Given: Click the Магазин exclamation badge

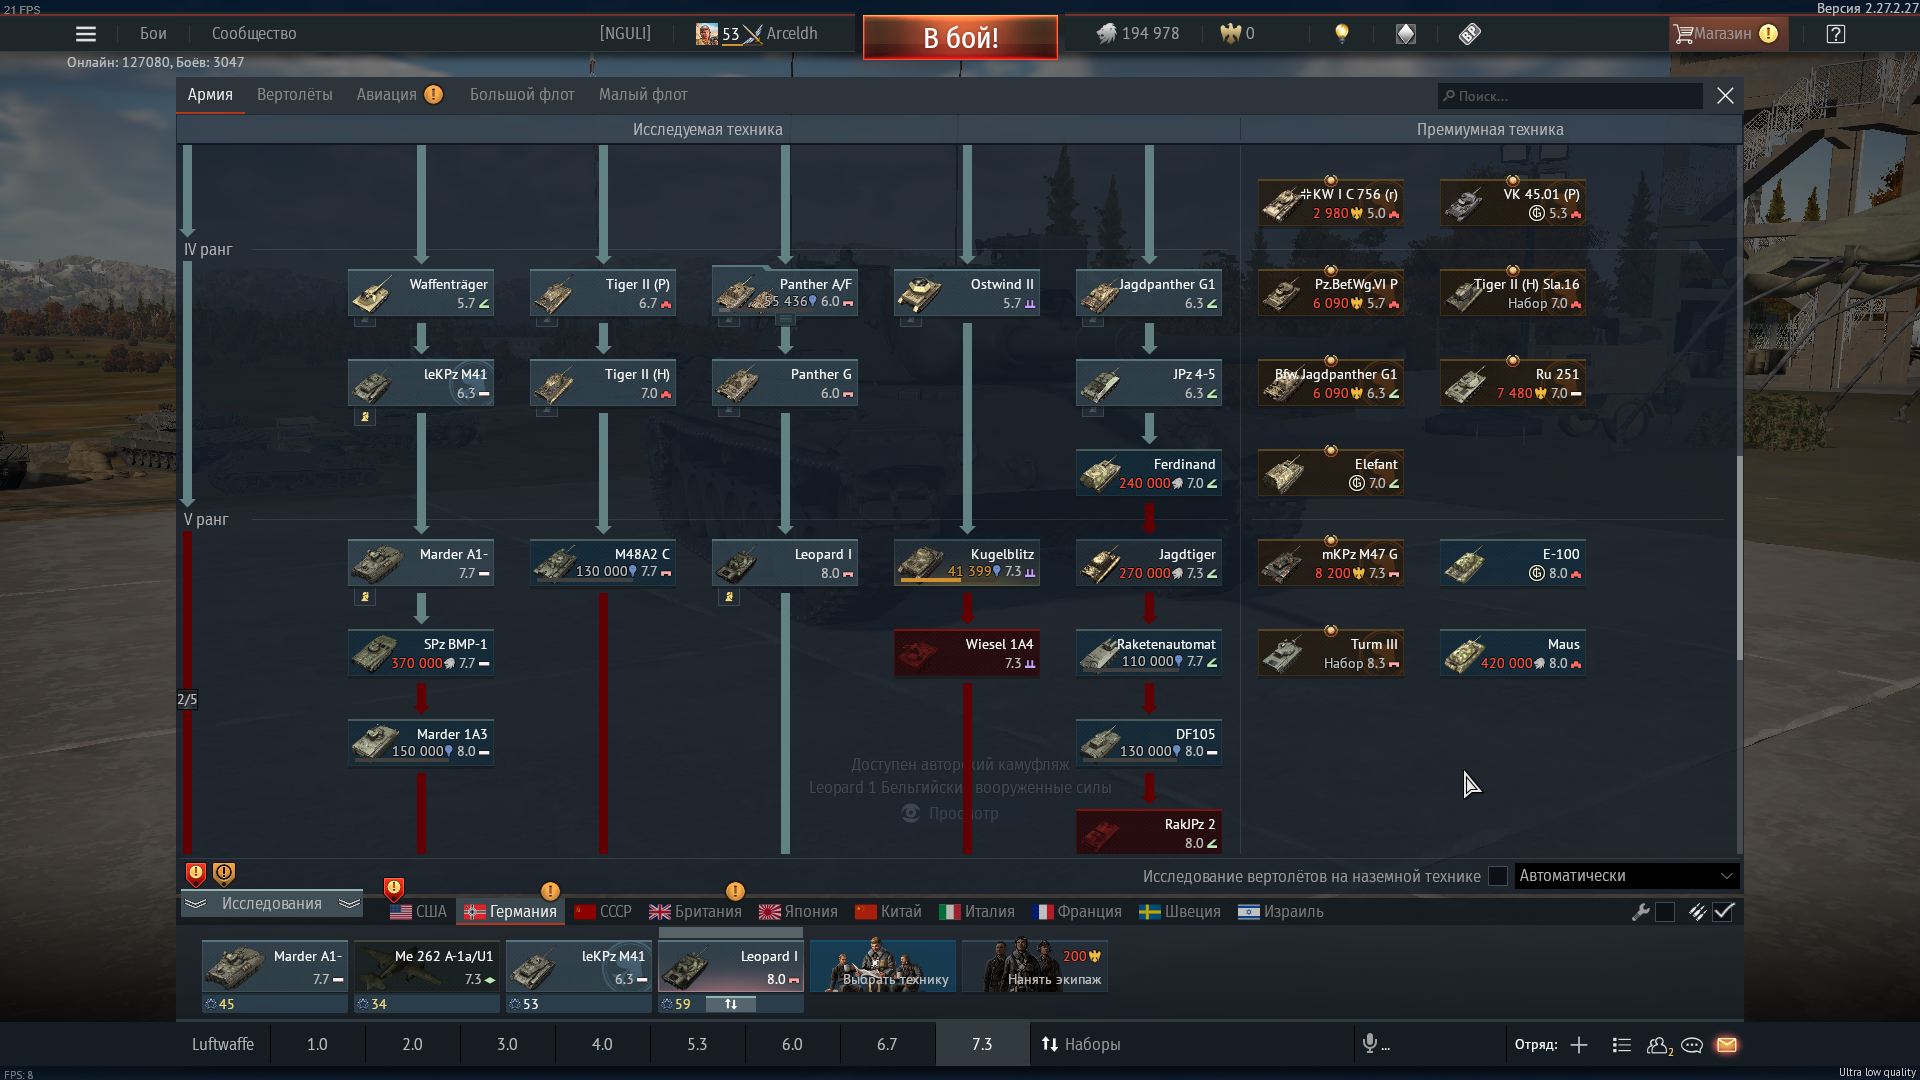Looking at the screenshot, I should click(x=1768, y=34).
